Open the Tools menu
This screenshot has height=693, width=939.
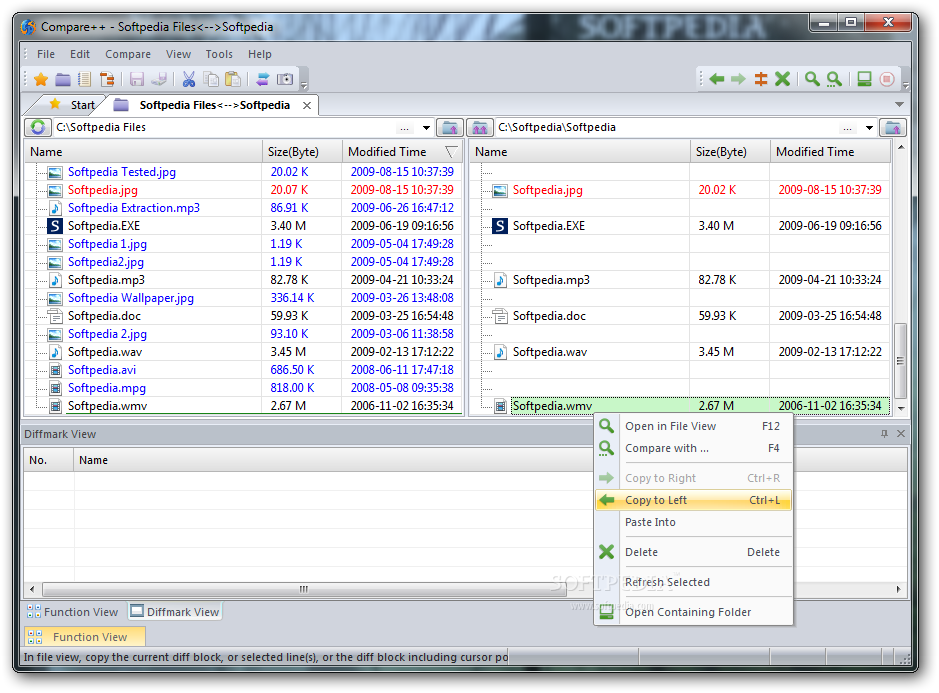pyautogui.click(x=219, y=54)
